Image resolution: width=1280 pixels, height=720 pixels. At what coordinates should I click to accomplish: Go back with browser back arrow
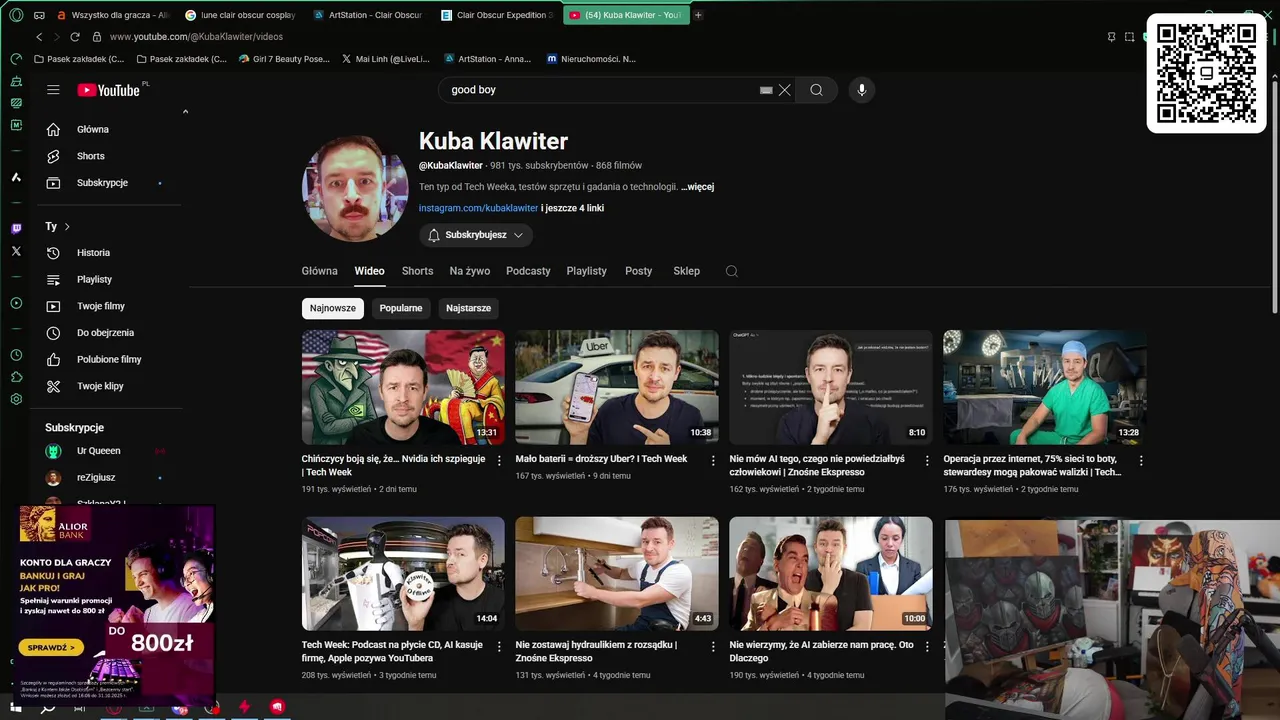39,37
